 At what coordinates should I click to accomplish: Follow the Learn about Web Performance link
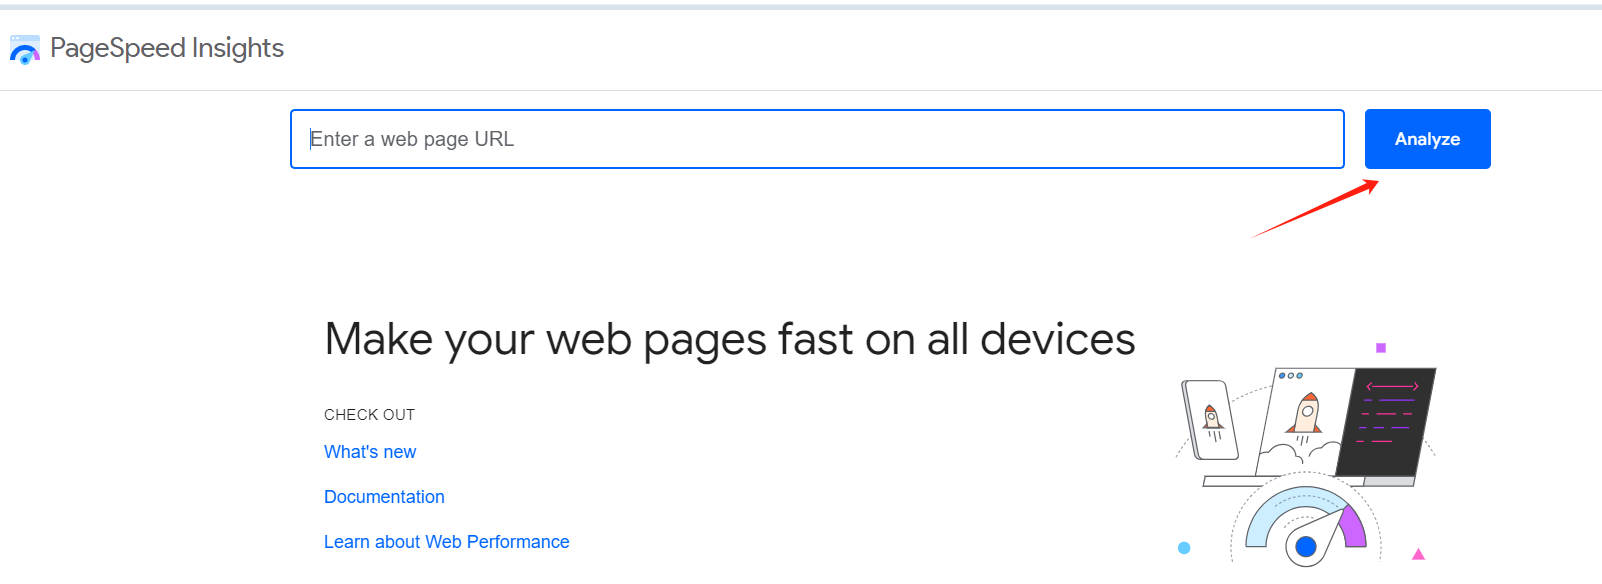pyautogui.click(x=446, y=541)
